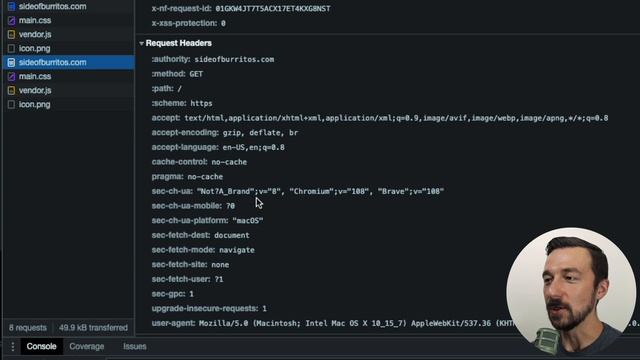Click the stylesheet icon of the first main.css entry
The width and height of the screenshot is (640, 360).
(x=11, y=20)
